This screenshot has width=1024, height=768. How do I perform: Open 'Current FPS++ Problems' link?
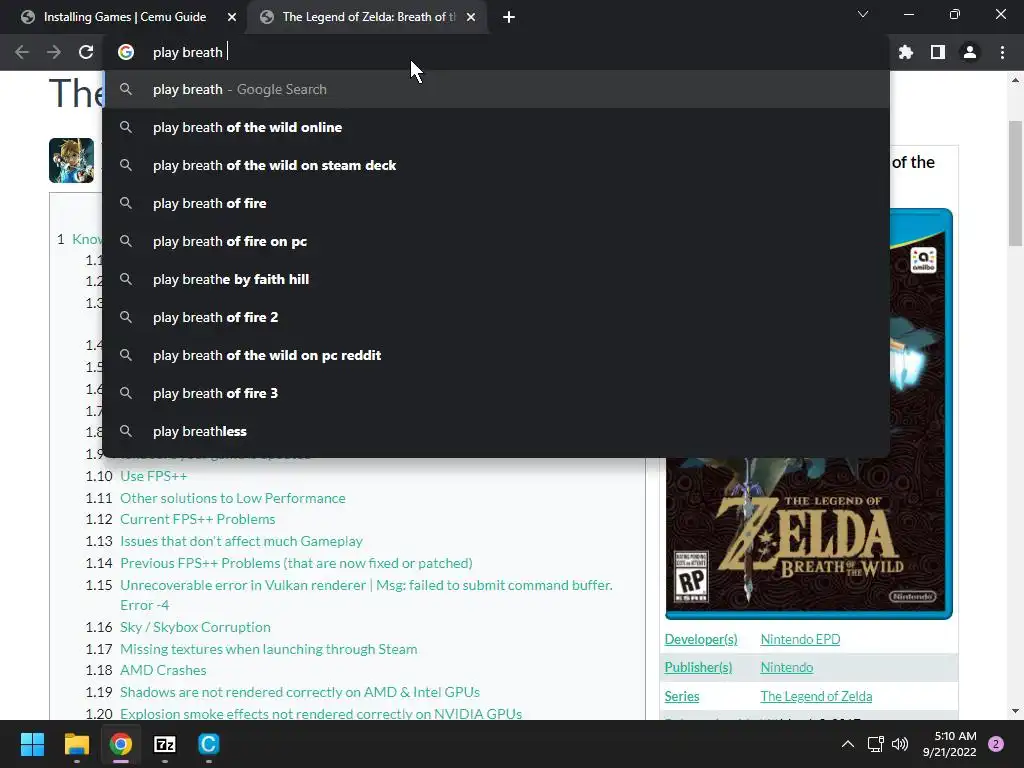pos(198,519)
